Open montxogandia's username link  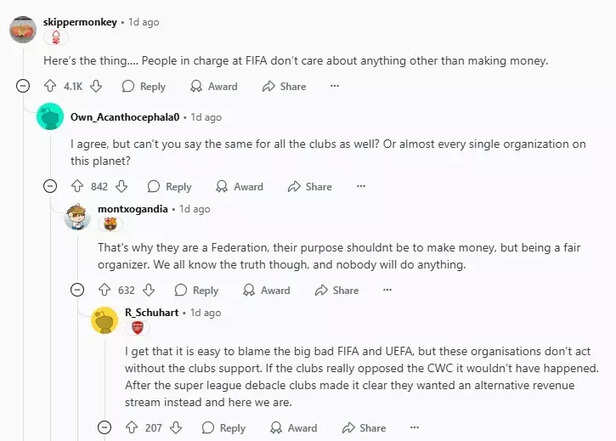(x=133, y=209)
